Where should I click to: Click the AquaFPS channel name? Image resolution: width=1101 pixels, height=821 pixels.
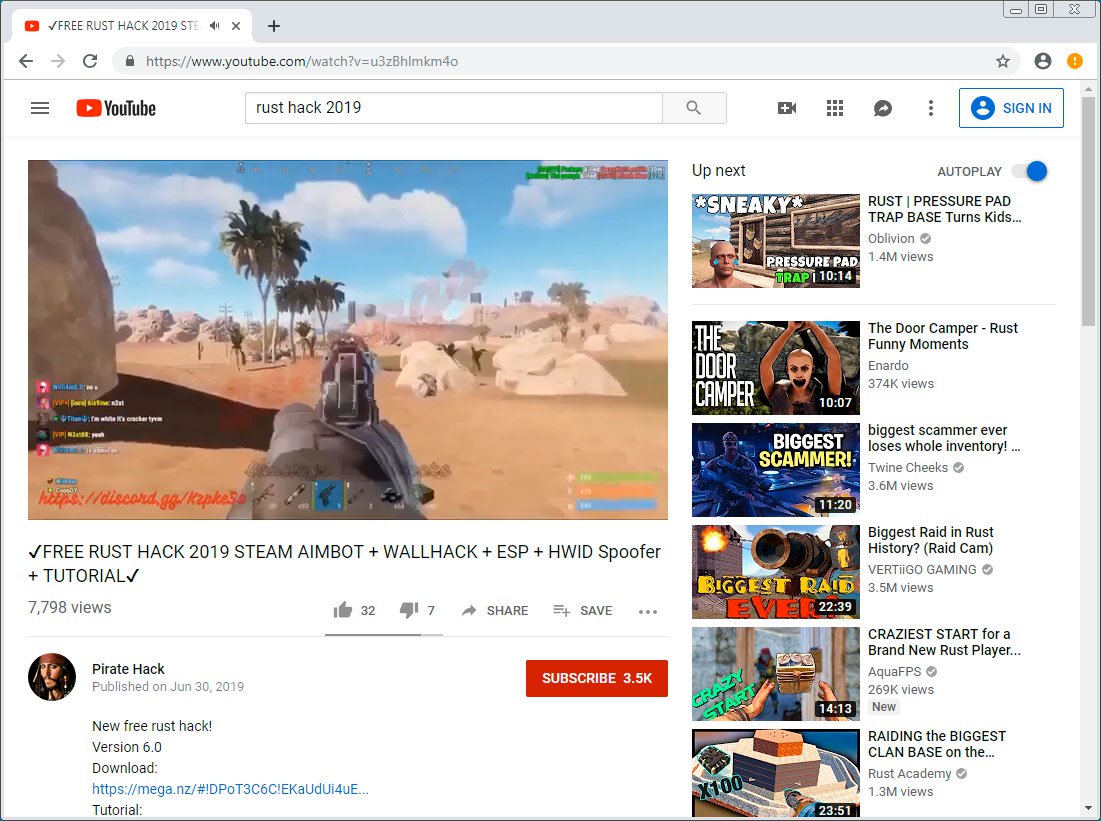point(895,671)
